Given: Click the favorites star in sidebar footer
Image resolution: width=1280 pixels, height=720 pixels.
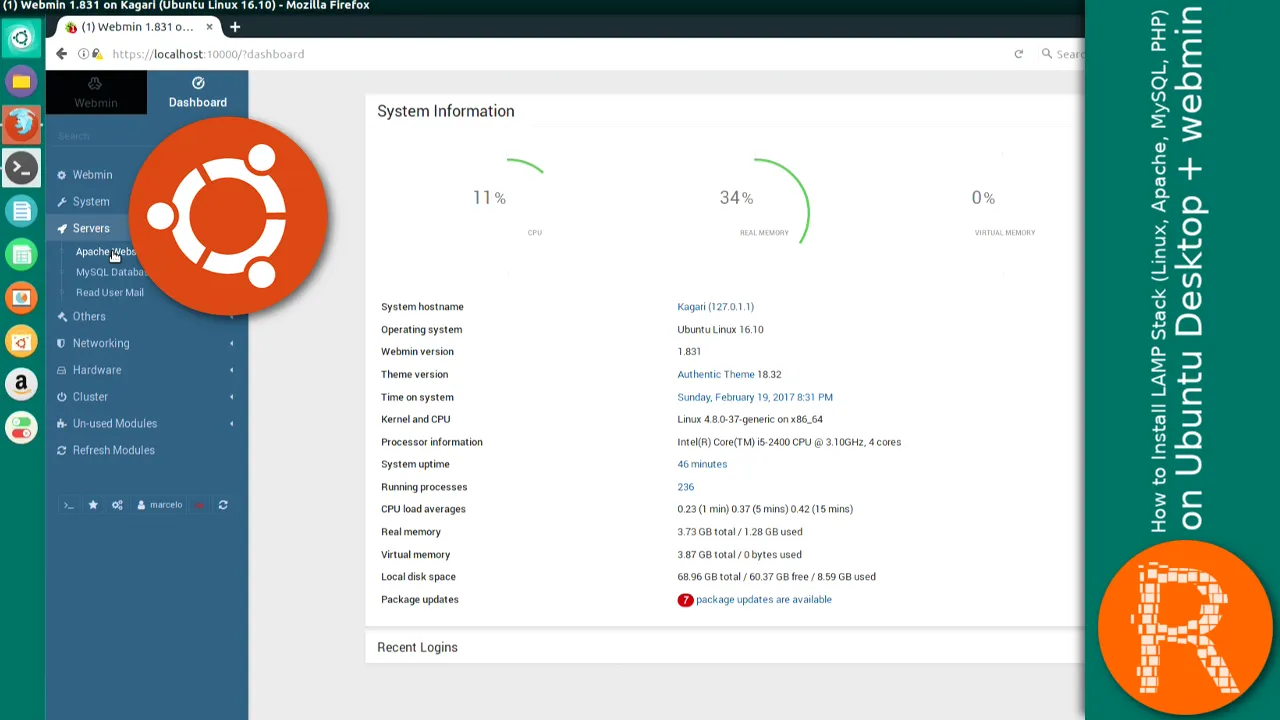Looking at the screenshot, I should pos(93,505).
